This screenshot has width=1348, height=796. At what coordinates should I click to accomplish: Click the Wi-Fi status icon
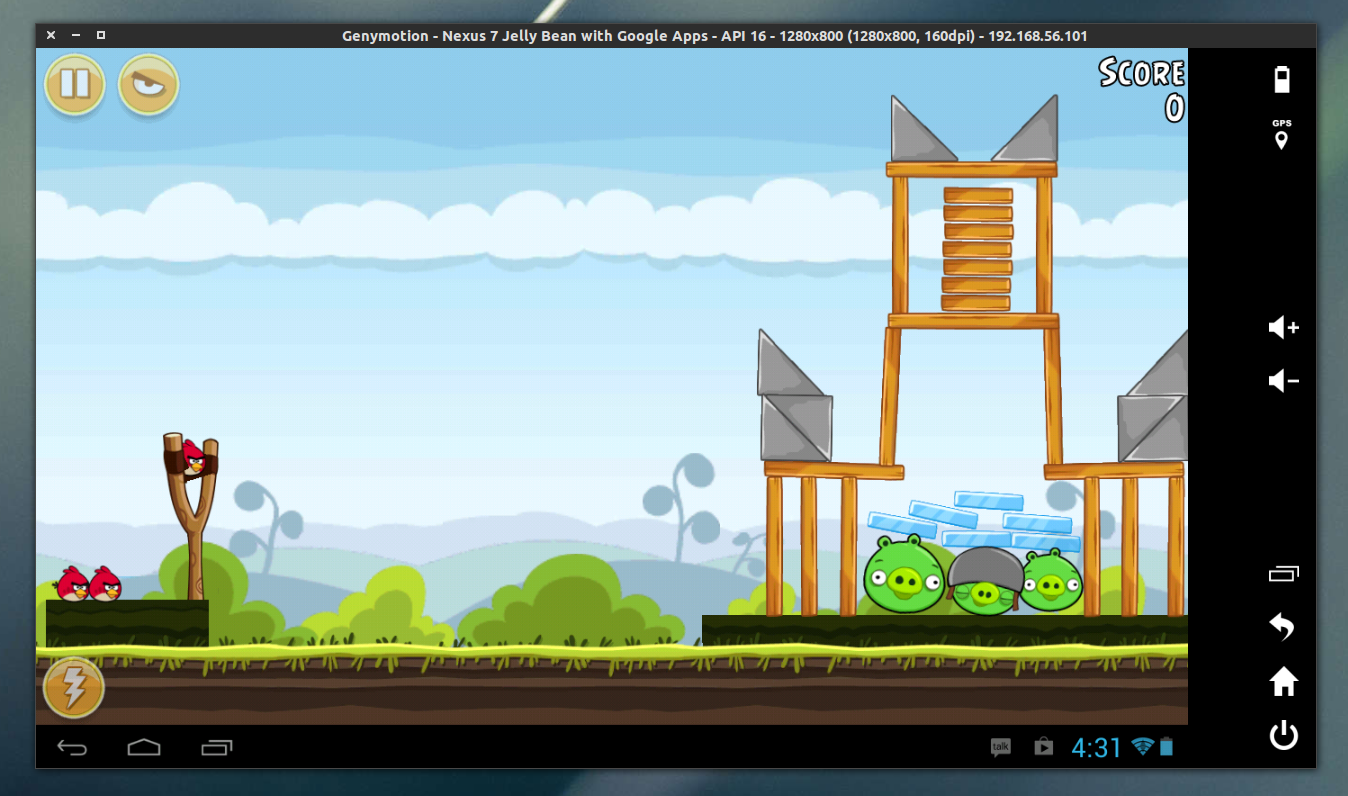(1143, 746)
